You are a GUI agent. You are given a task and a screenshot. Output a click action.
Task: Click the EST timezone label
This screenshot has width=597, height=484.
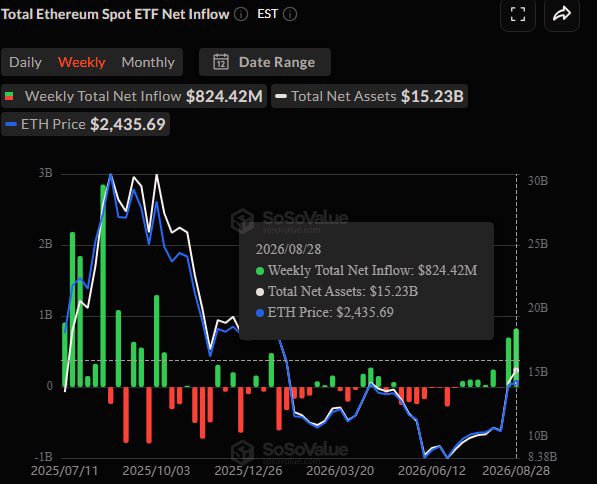[x=267, y=14]
